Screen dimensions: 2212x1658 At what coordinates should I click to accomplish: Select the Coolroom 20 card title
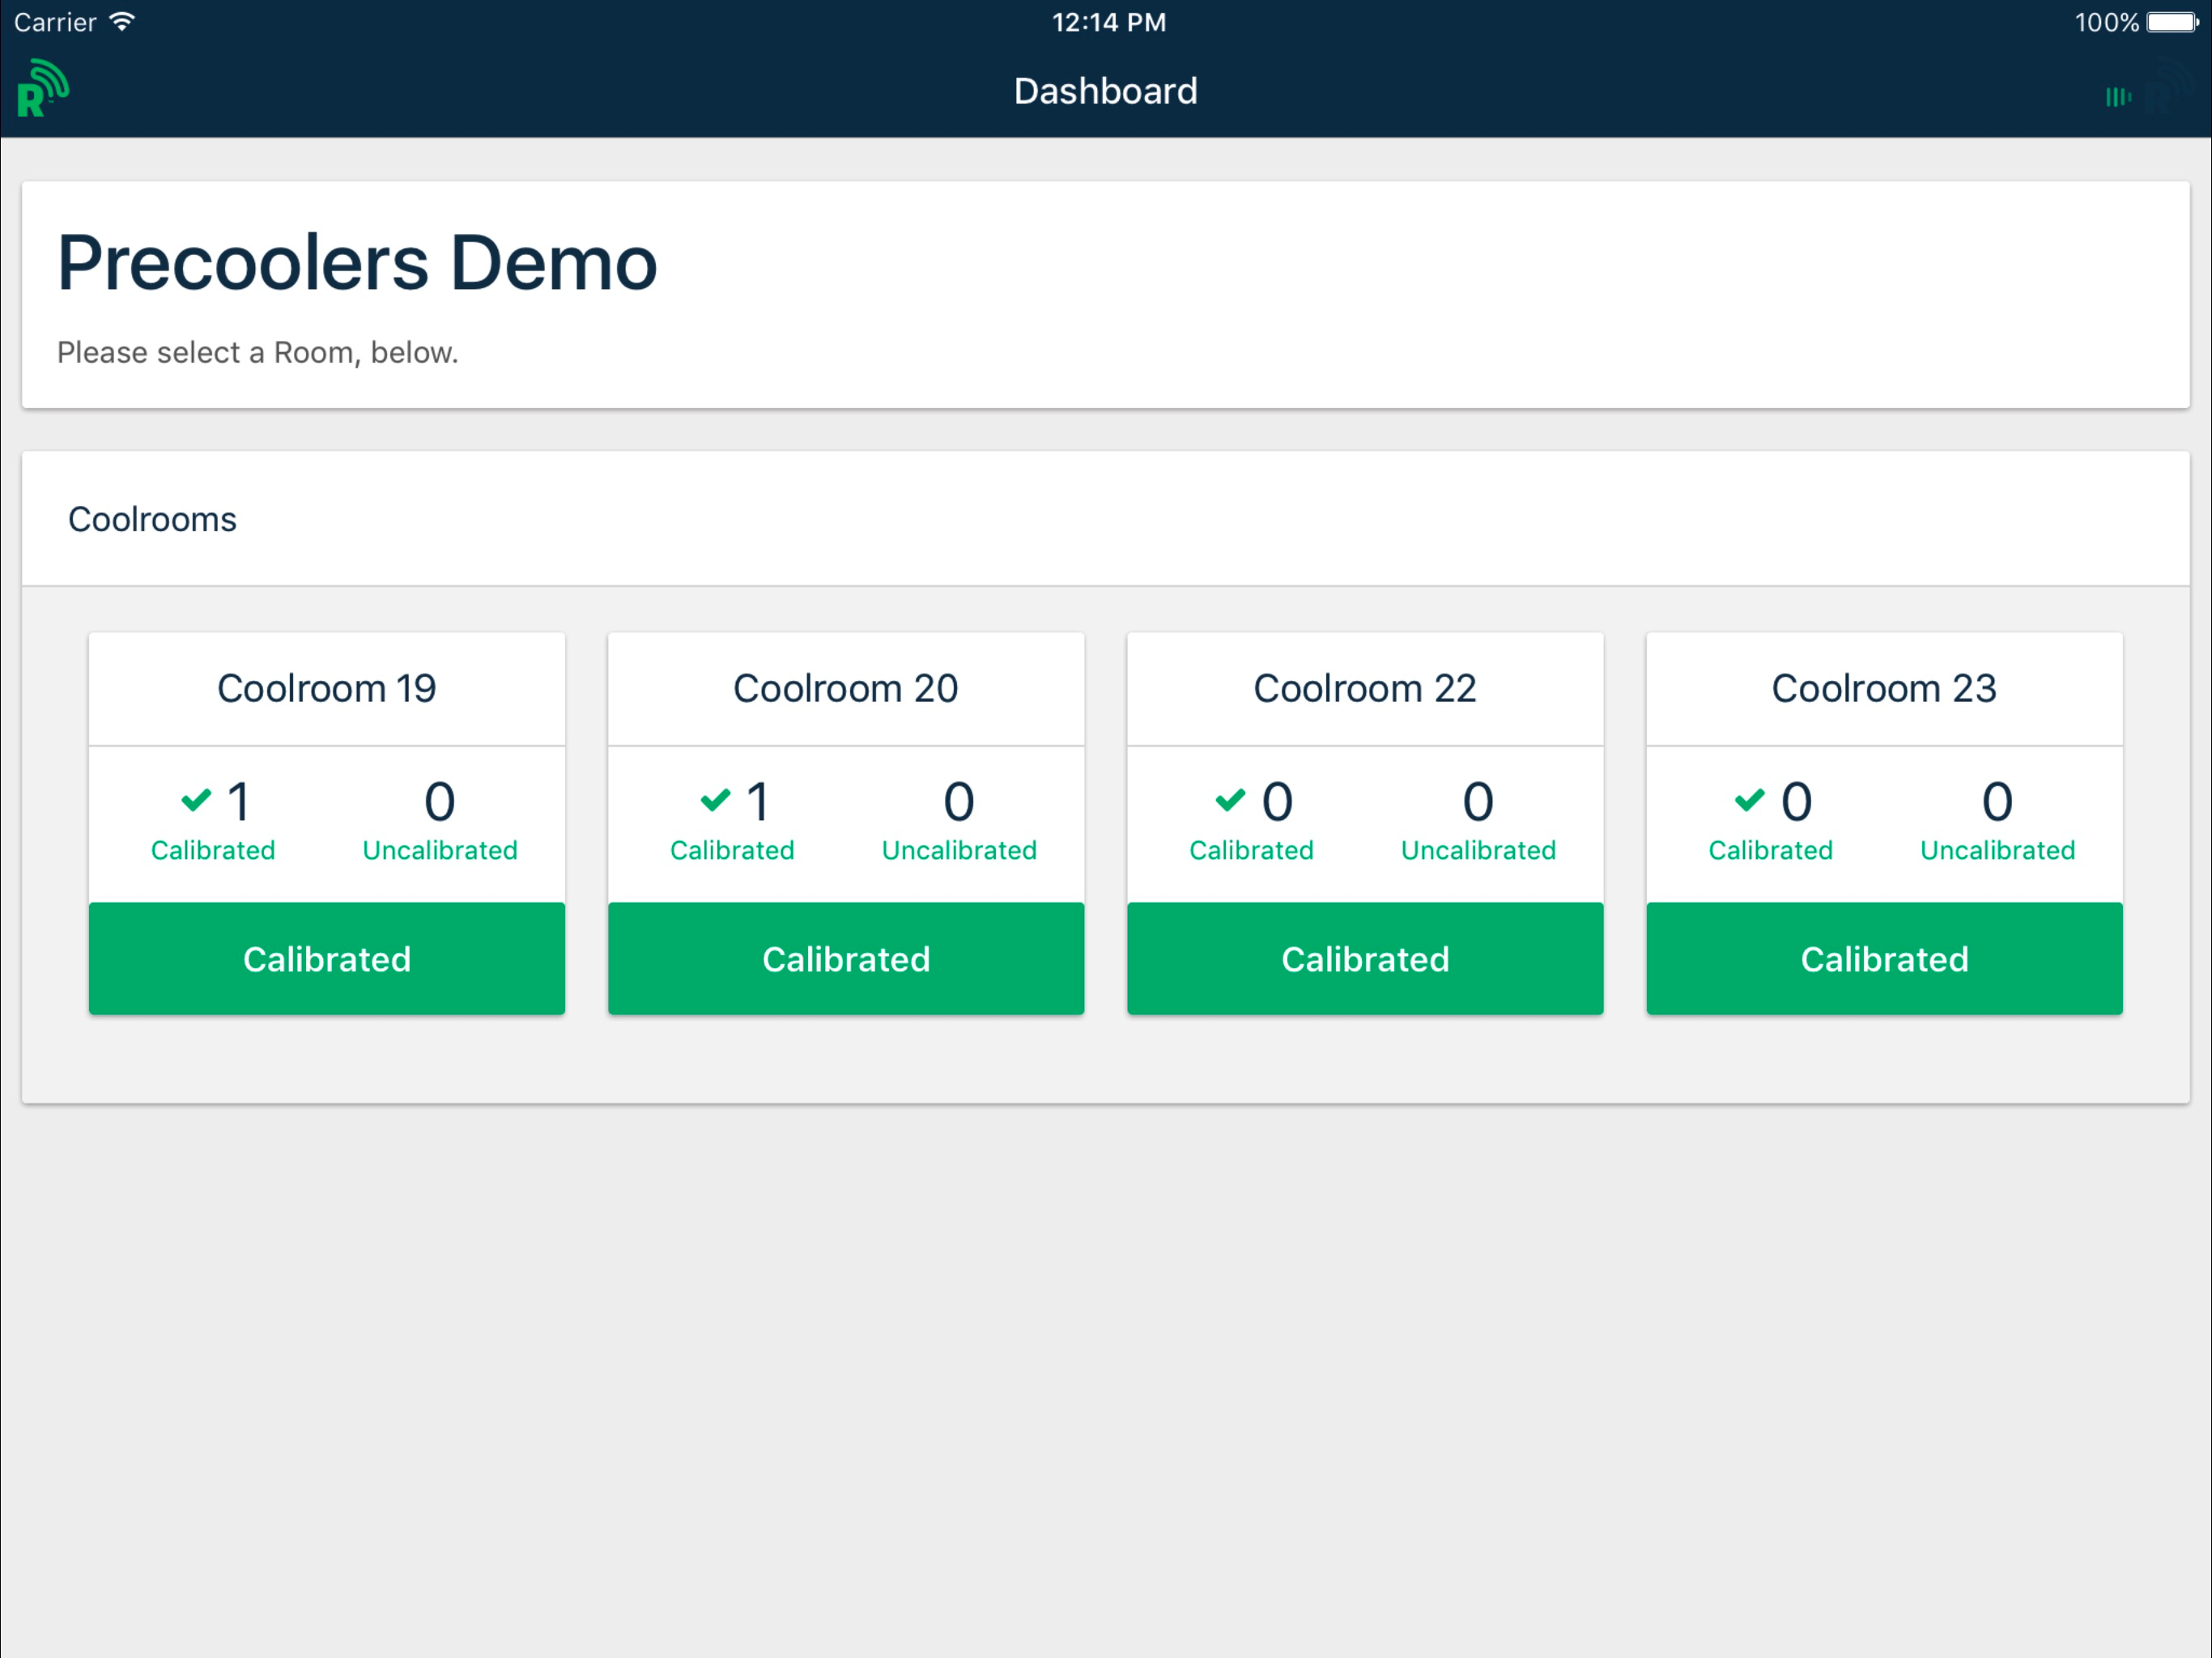click(x=846, y=688)
